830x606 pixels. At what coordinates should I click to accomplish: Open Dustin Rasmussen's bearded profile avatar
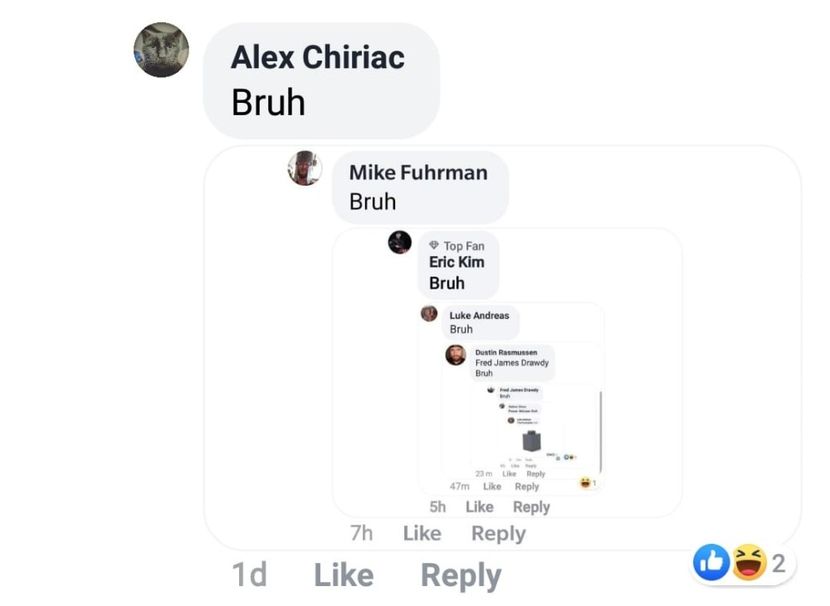click(x=456, y=355)
